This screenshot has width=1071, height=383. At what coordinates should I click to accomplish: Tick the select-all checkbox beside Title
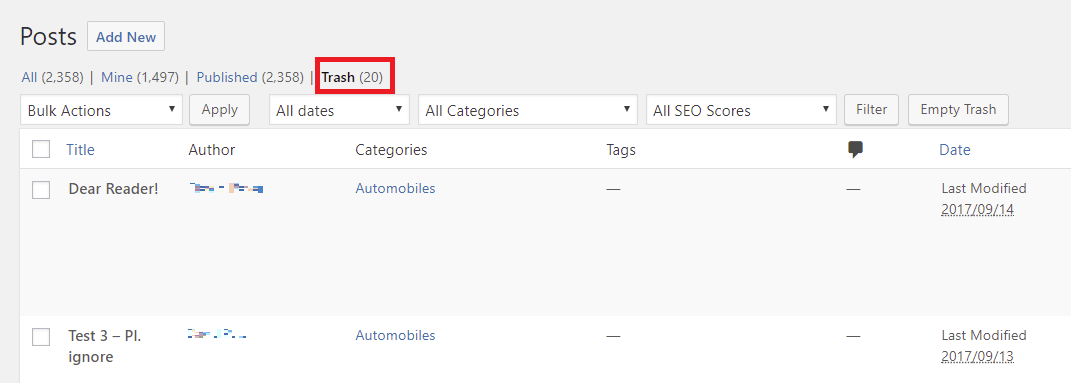pyautogui.click(x=41, y=149)
